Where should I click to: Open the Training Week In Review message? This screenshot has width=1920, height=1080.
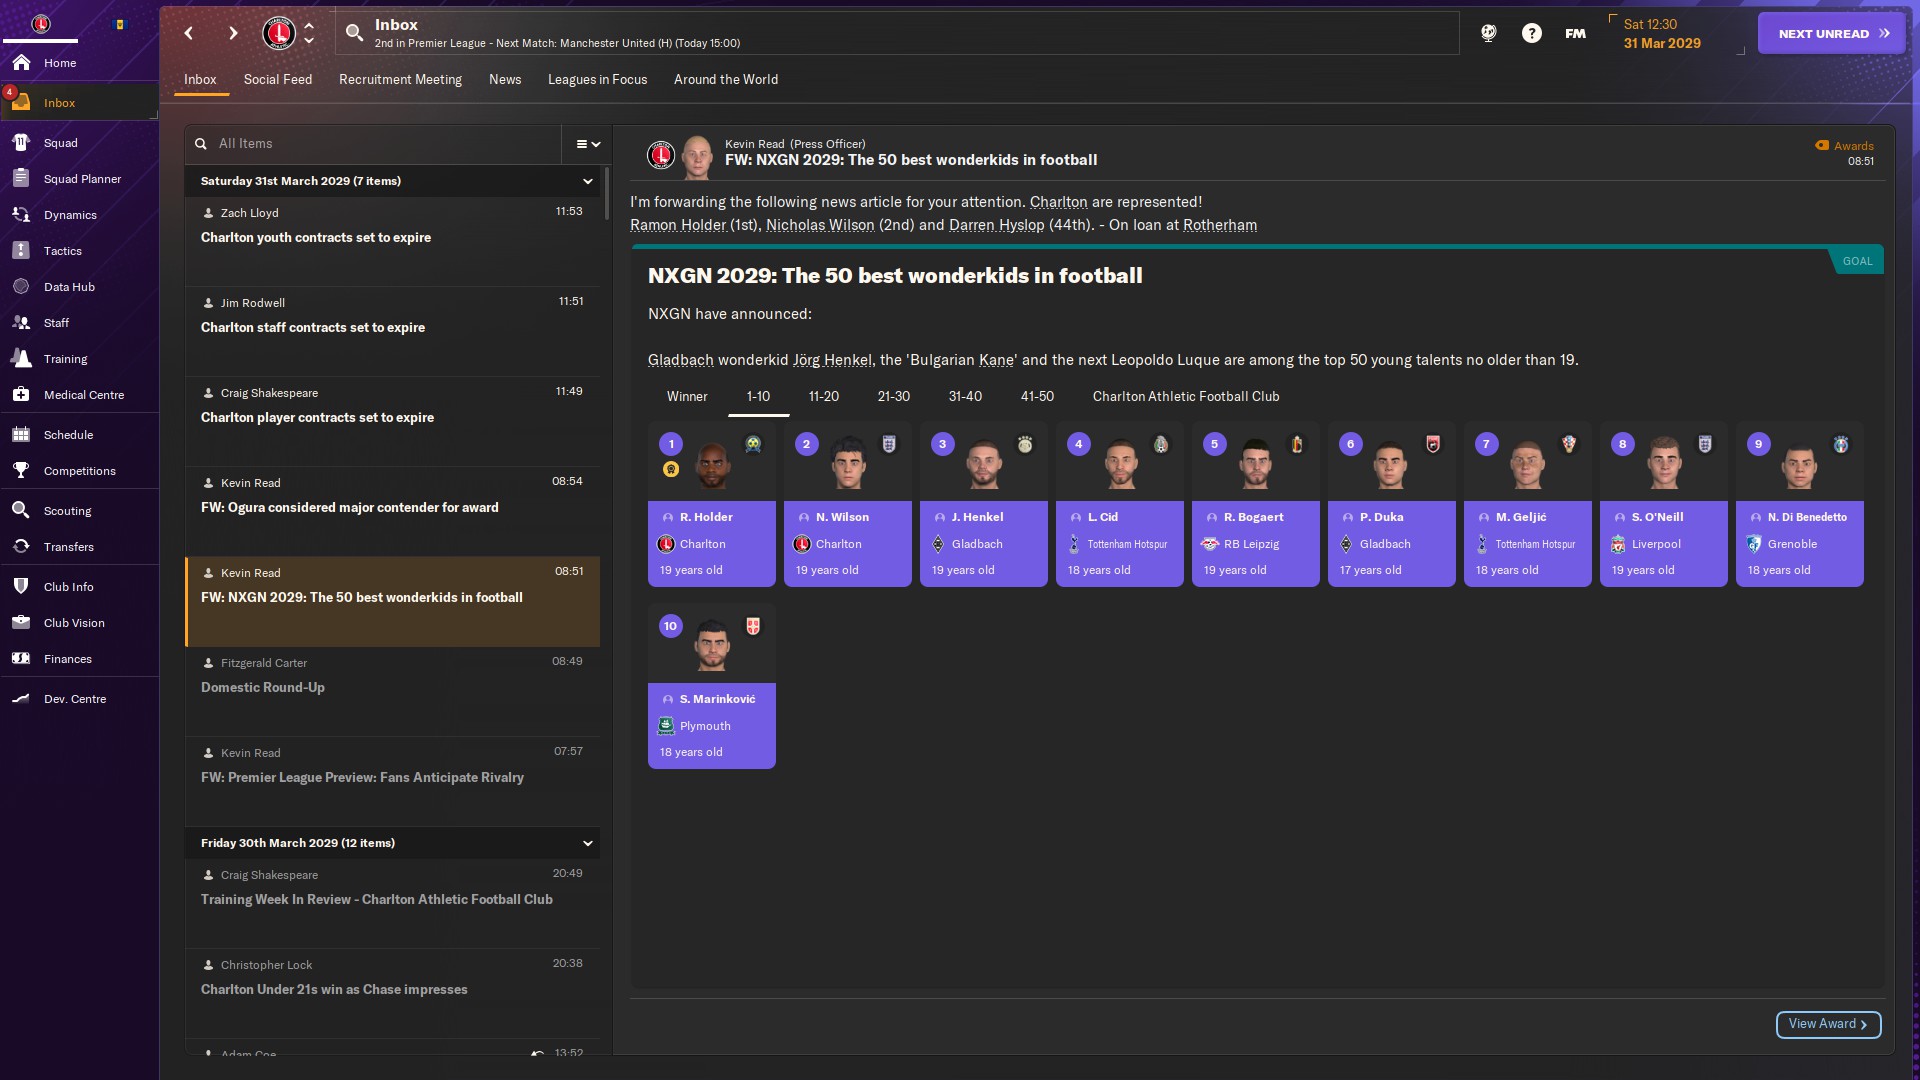[x=393, y=903]
